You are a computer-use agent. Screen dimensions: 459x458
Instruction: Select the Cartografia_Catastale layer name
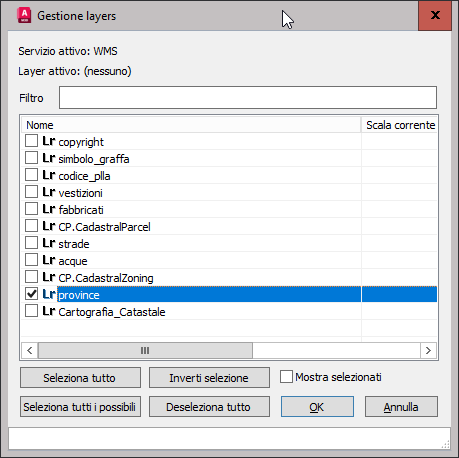pos(112,312)
